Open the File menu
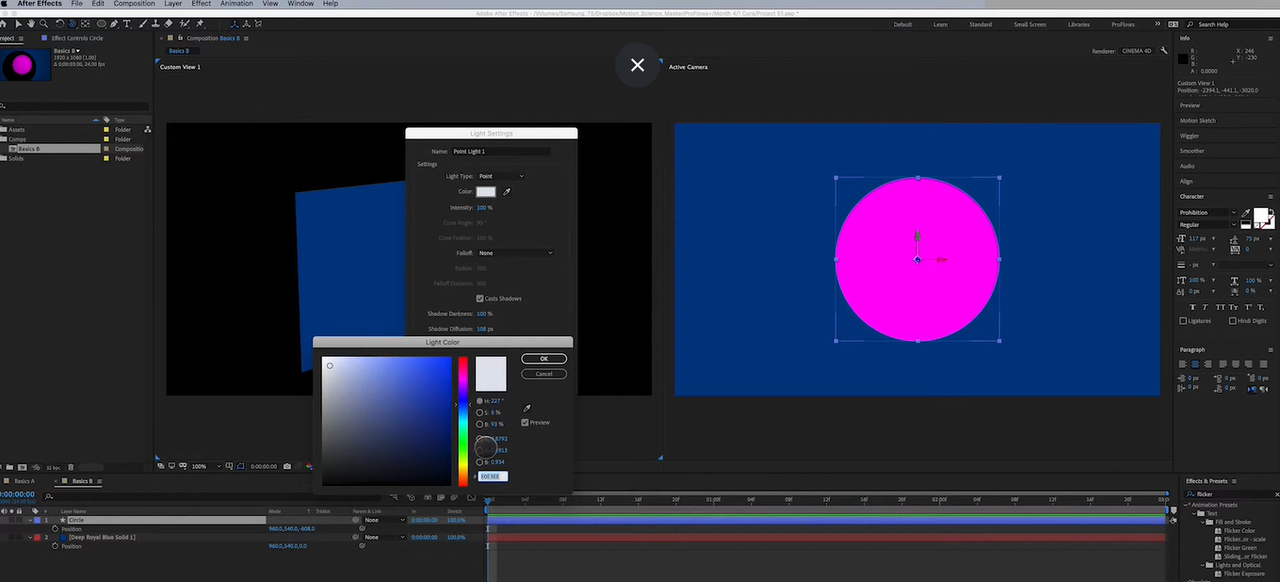The width and height of the screenshot is (1280, 582). pos(77,4)
